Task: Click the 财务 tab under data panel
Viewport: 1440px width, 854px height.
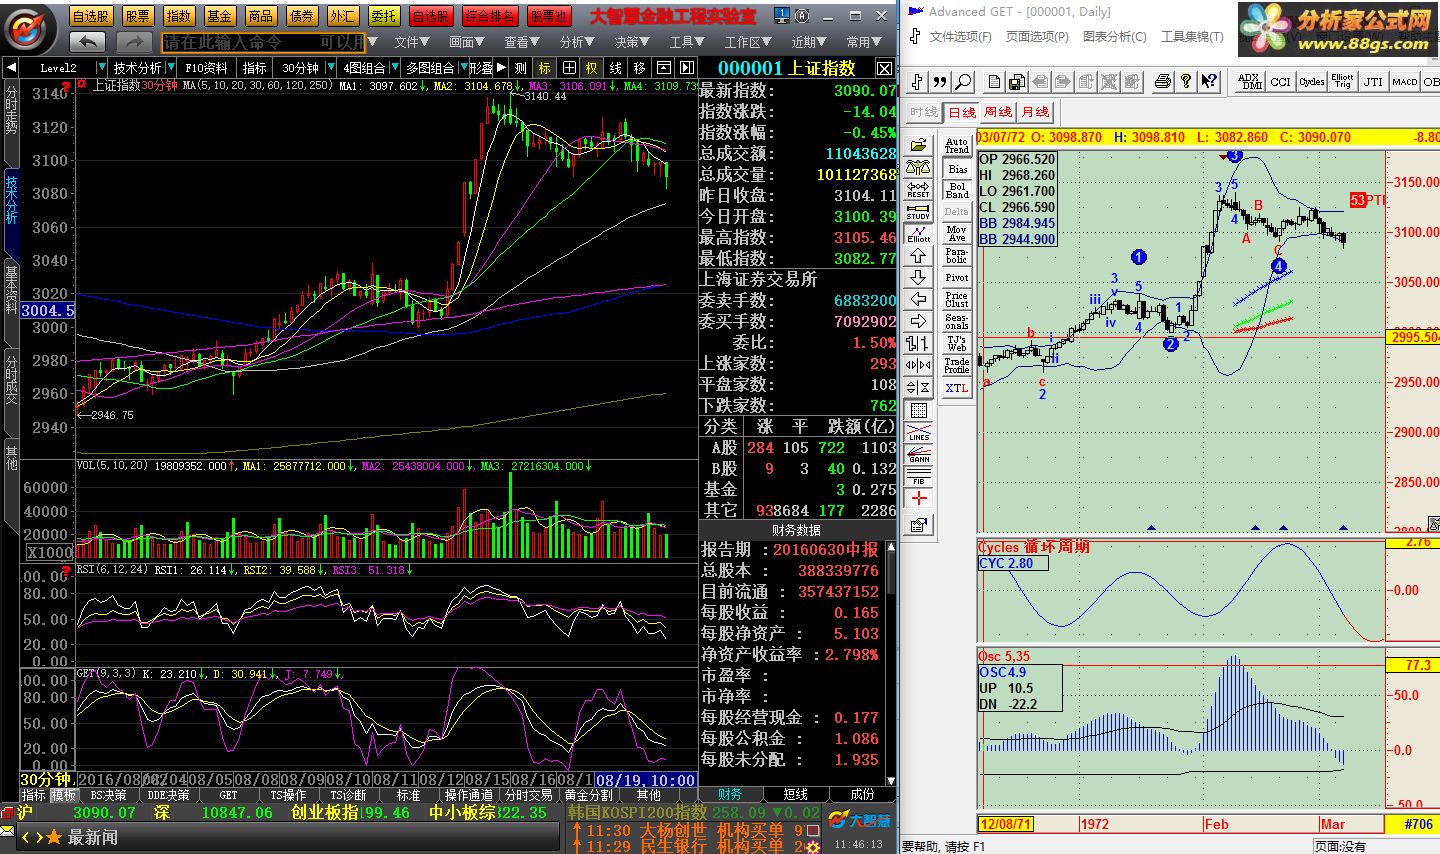Action: tap(730, 794)
